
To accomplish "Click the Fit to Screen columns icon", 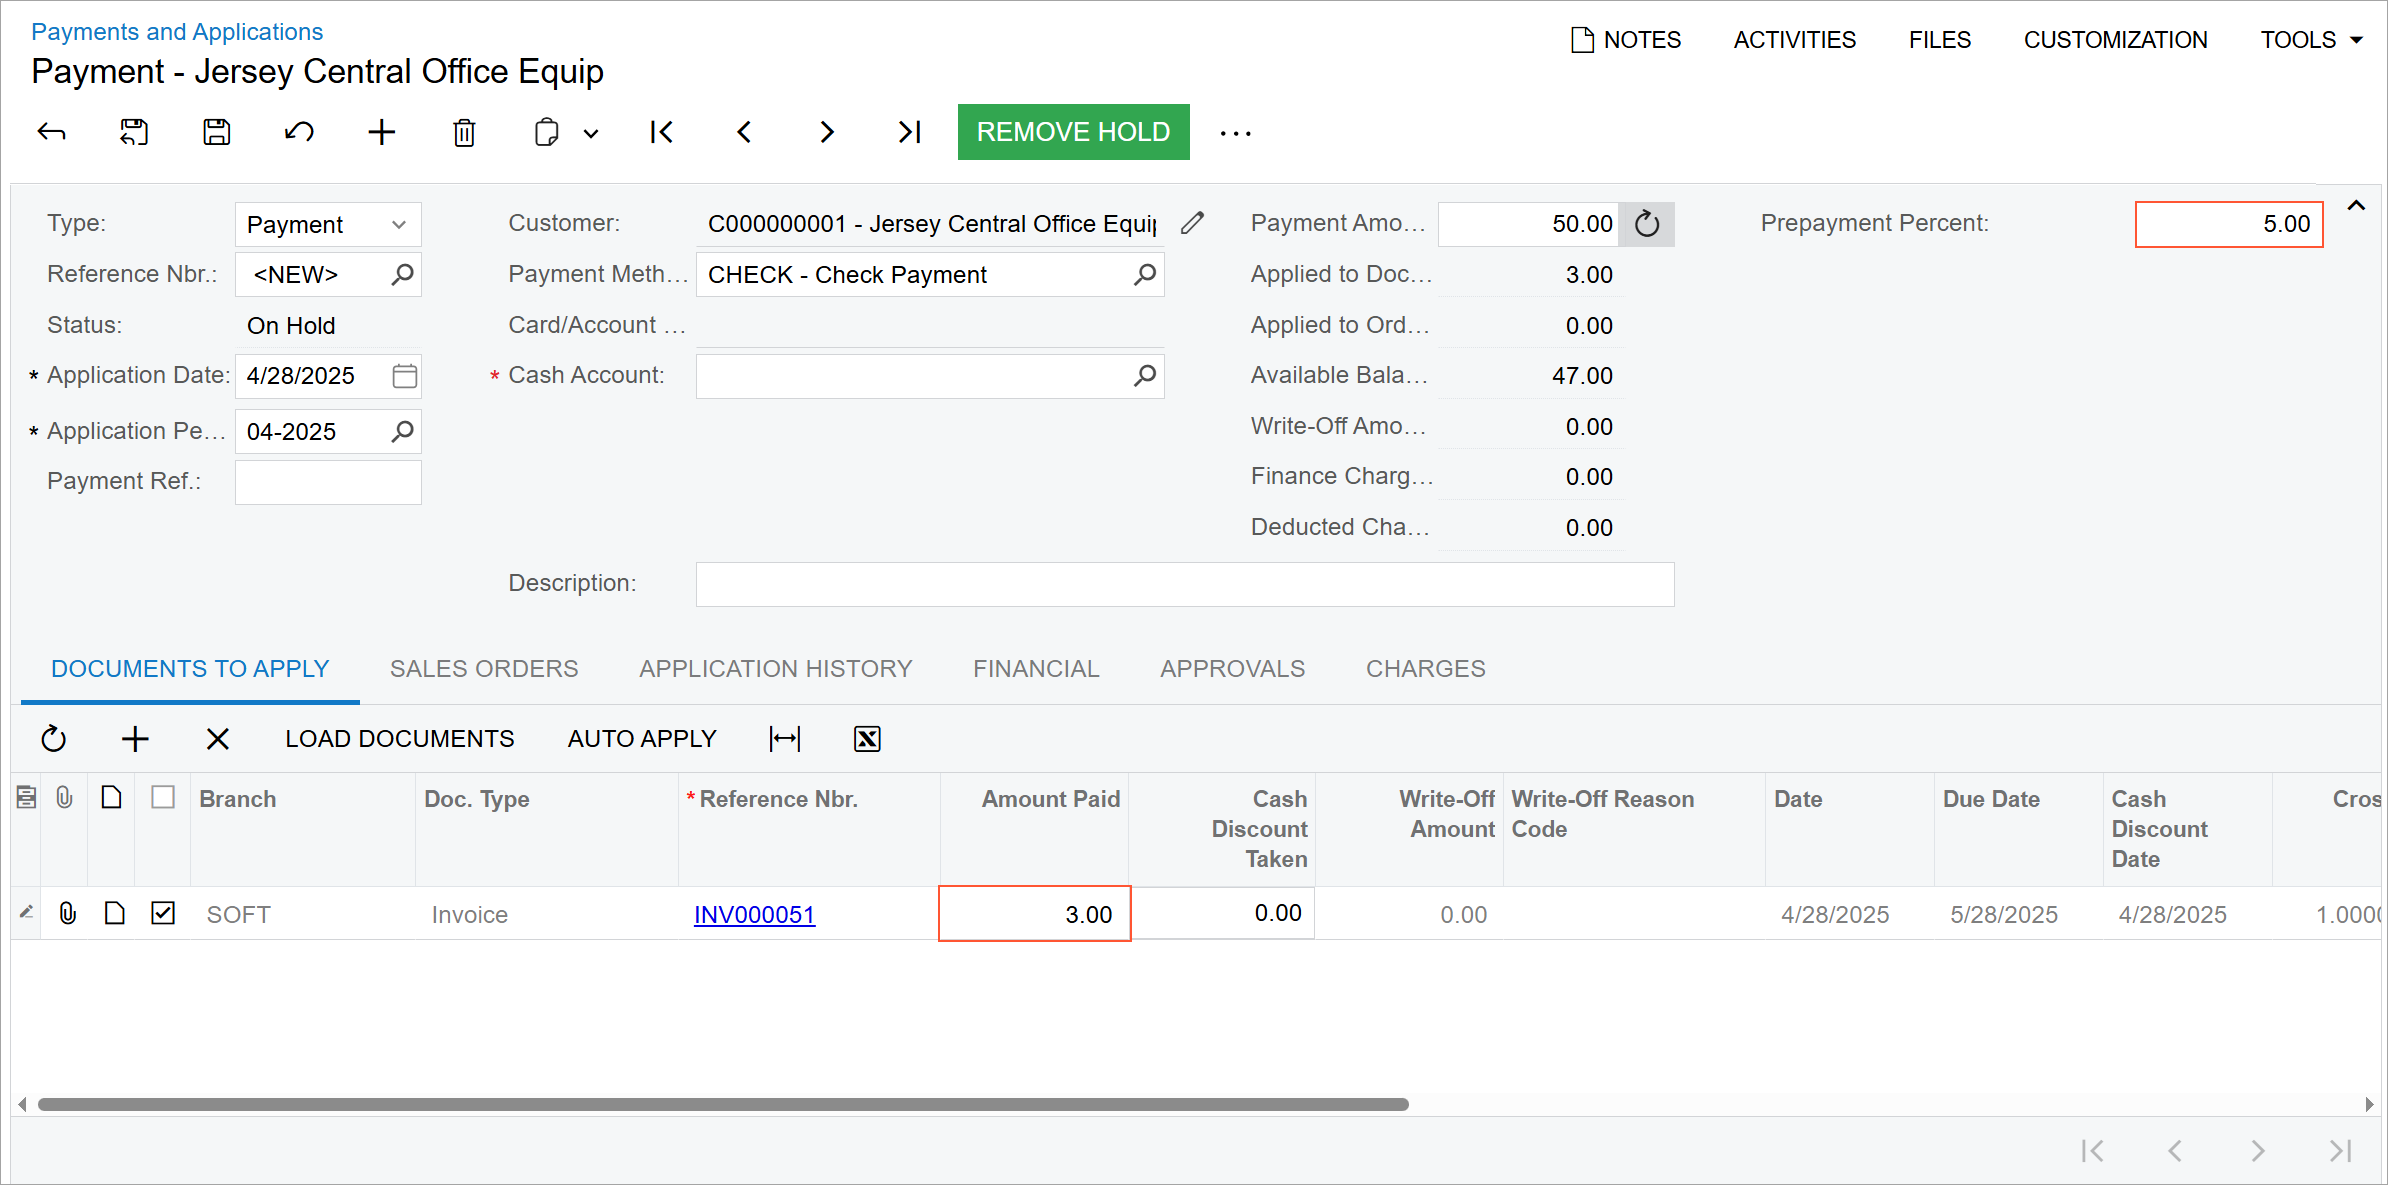I will [785, 739].
